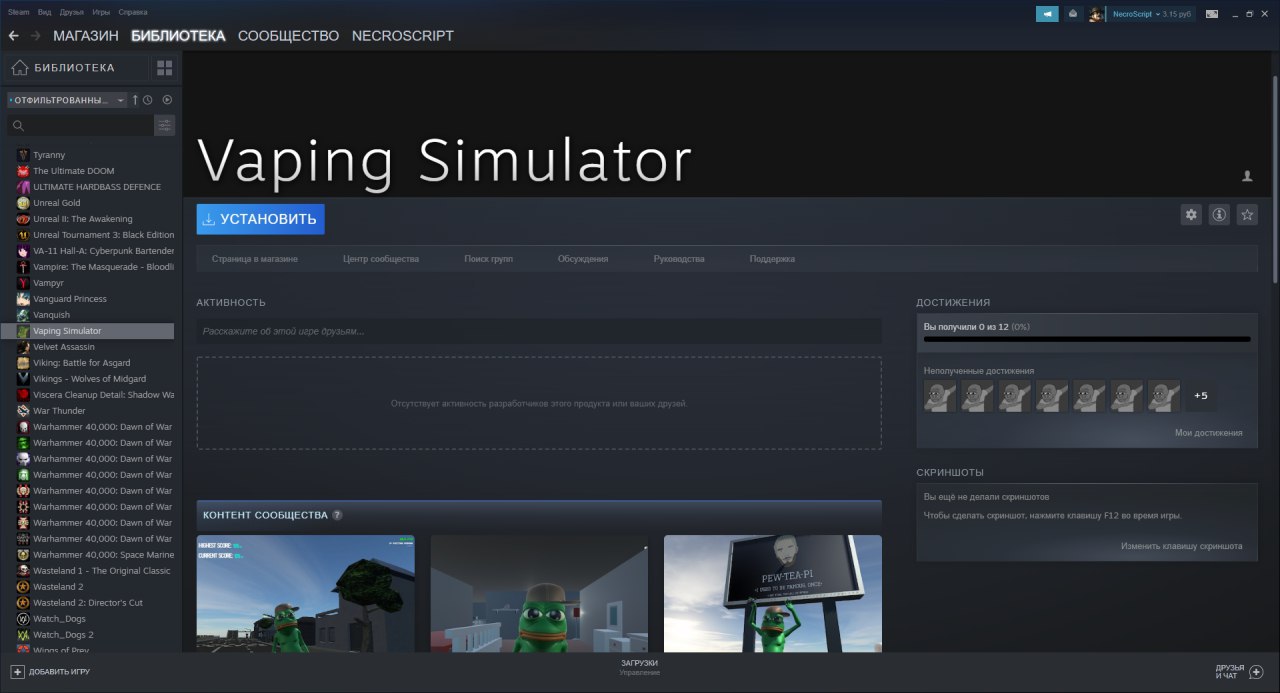Click the announcements megaphone icon
1280x693 pixels.
tap(1047, 14)
